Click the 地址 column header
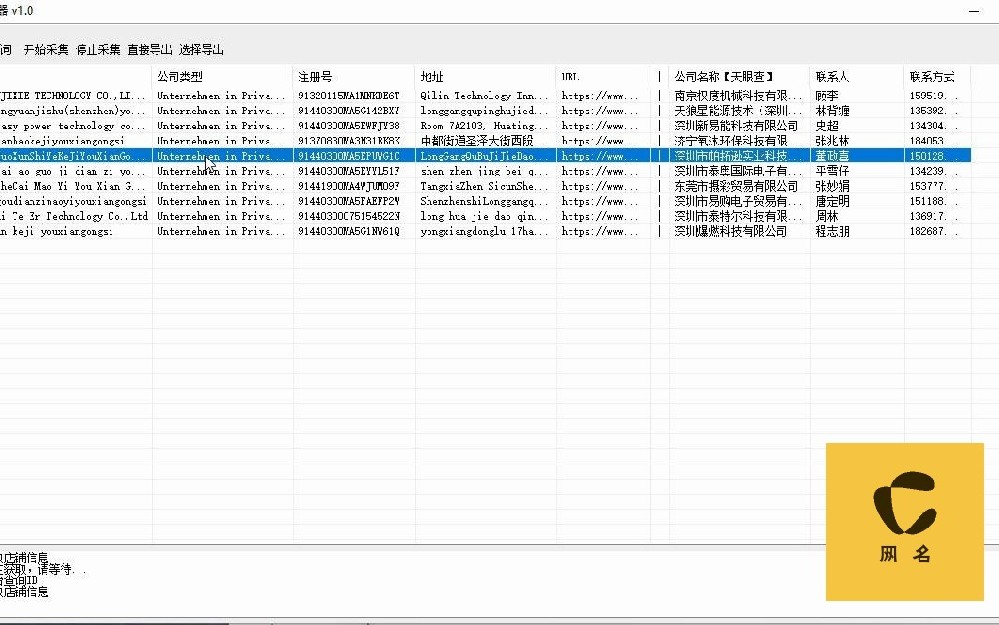 pyautogui.click(x=432, y=76)
